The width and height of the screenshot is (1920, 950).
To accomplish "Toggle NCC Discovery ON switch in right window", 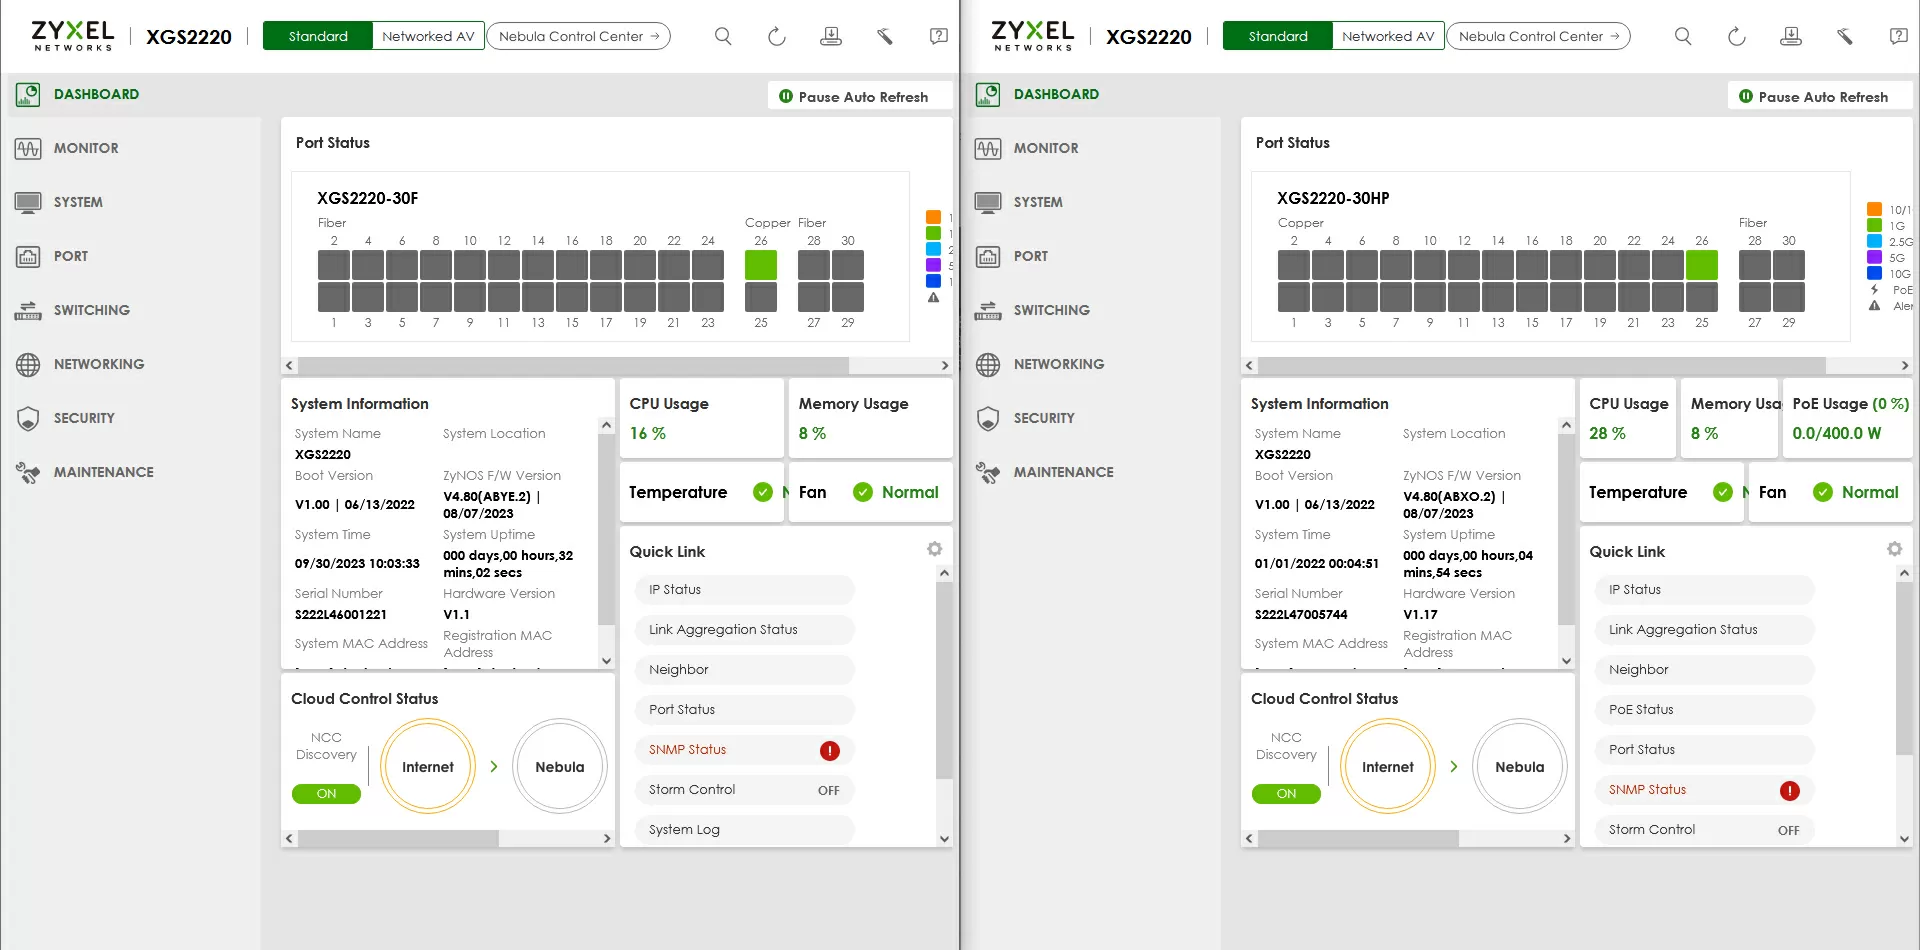I will coord(1286,794).
